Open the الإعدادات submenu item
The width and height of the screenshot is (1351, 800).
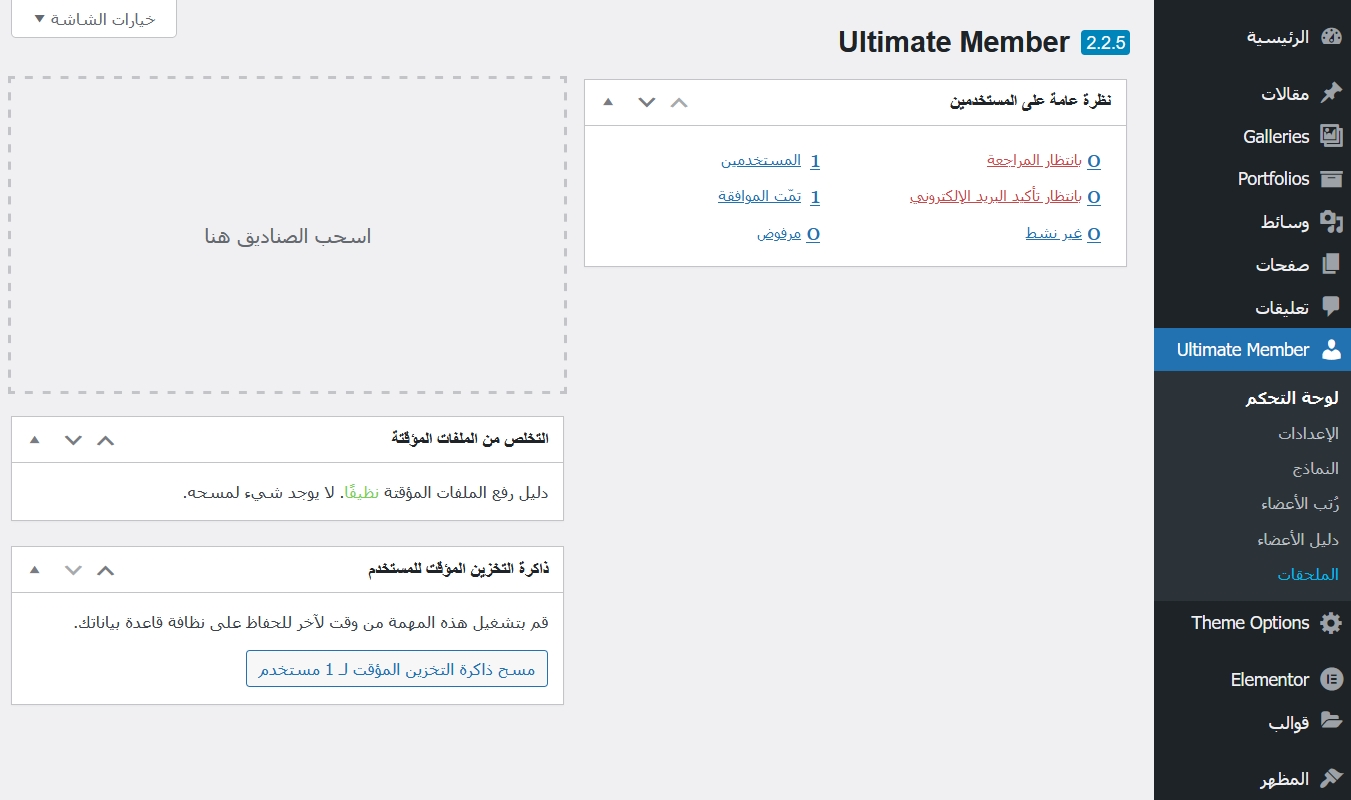tap(1308, 434)
